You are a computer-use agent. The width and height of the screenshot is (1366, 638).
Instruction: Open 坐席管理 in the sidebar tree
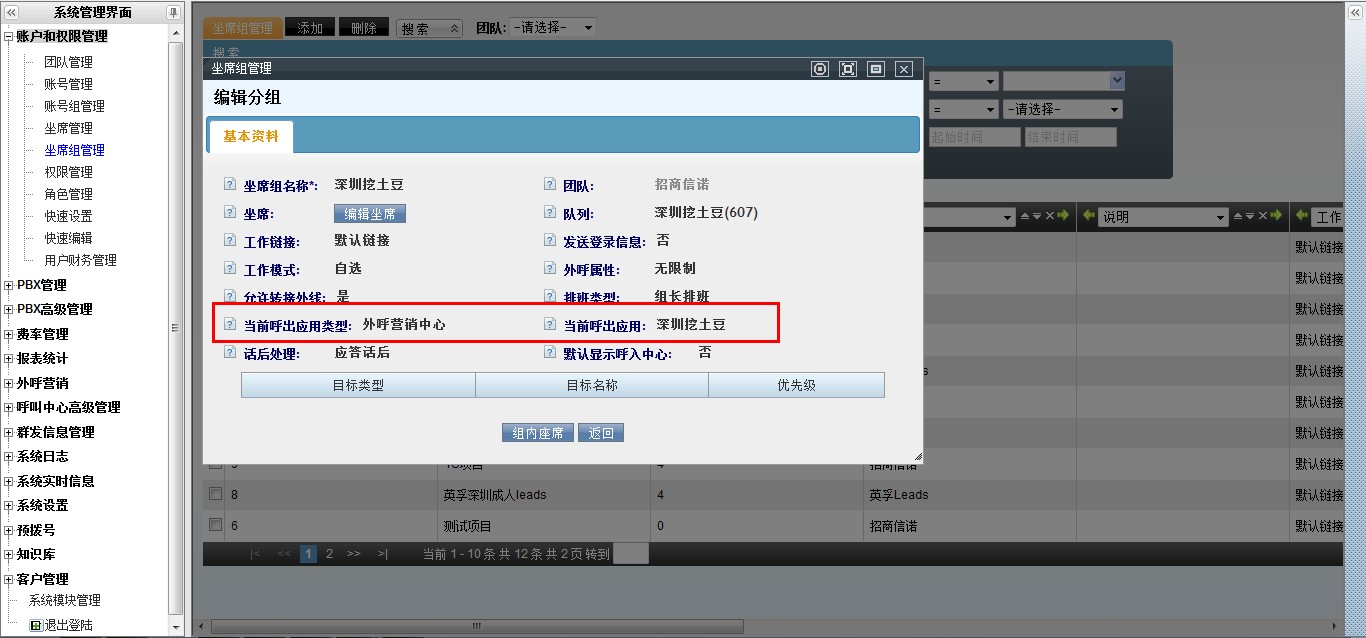pos(68,128)
